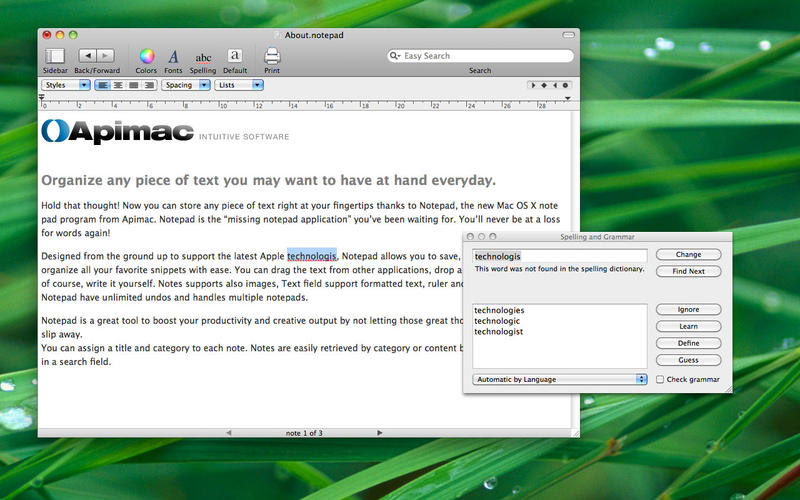Go to the previous note arrow
Viewport: 800px width, 500px height.
(x=229, y=433)
